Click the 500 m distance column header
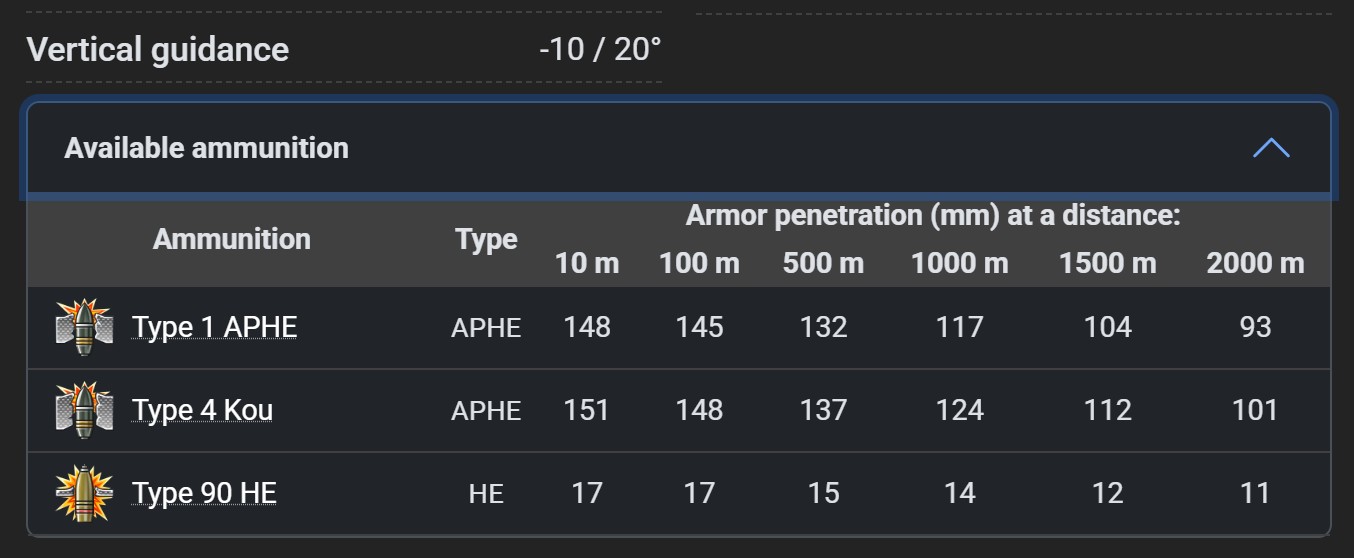Image resolution: width=1354 pixels, height=558 pixels. (x=823, y=263)
